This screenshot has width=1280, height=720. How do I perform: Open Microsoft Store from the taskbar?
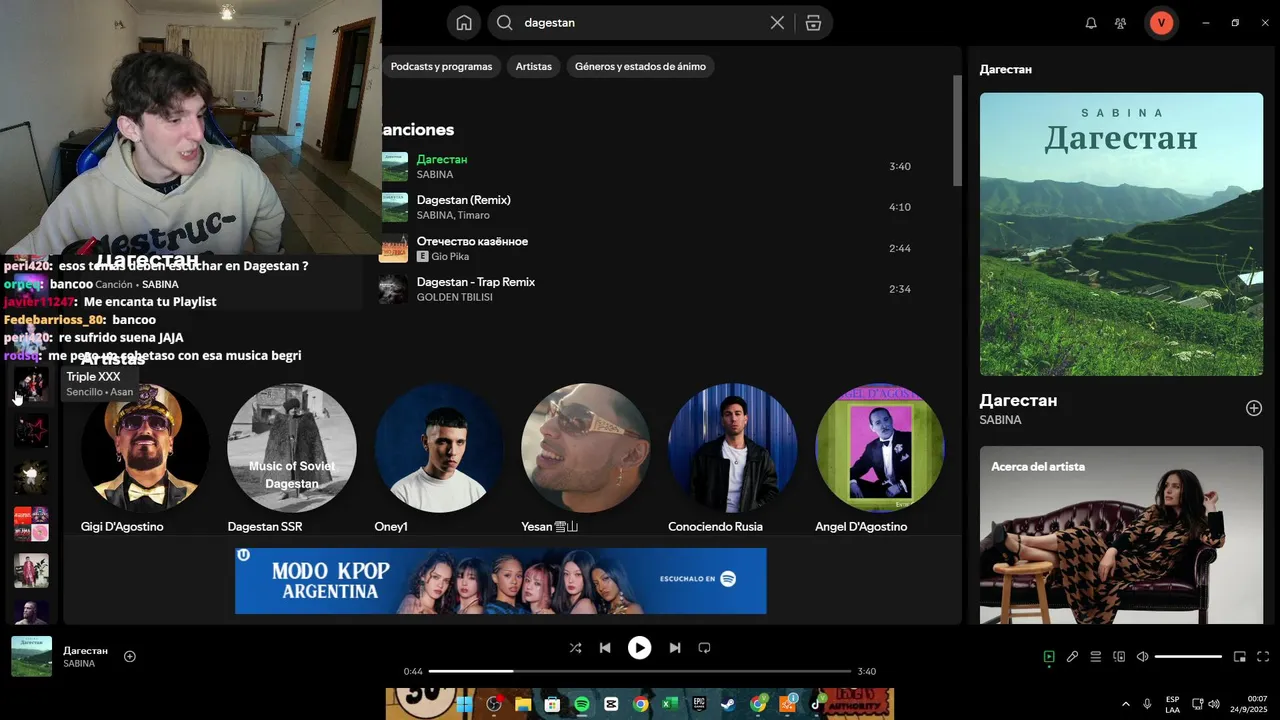552,704
